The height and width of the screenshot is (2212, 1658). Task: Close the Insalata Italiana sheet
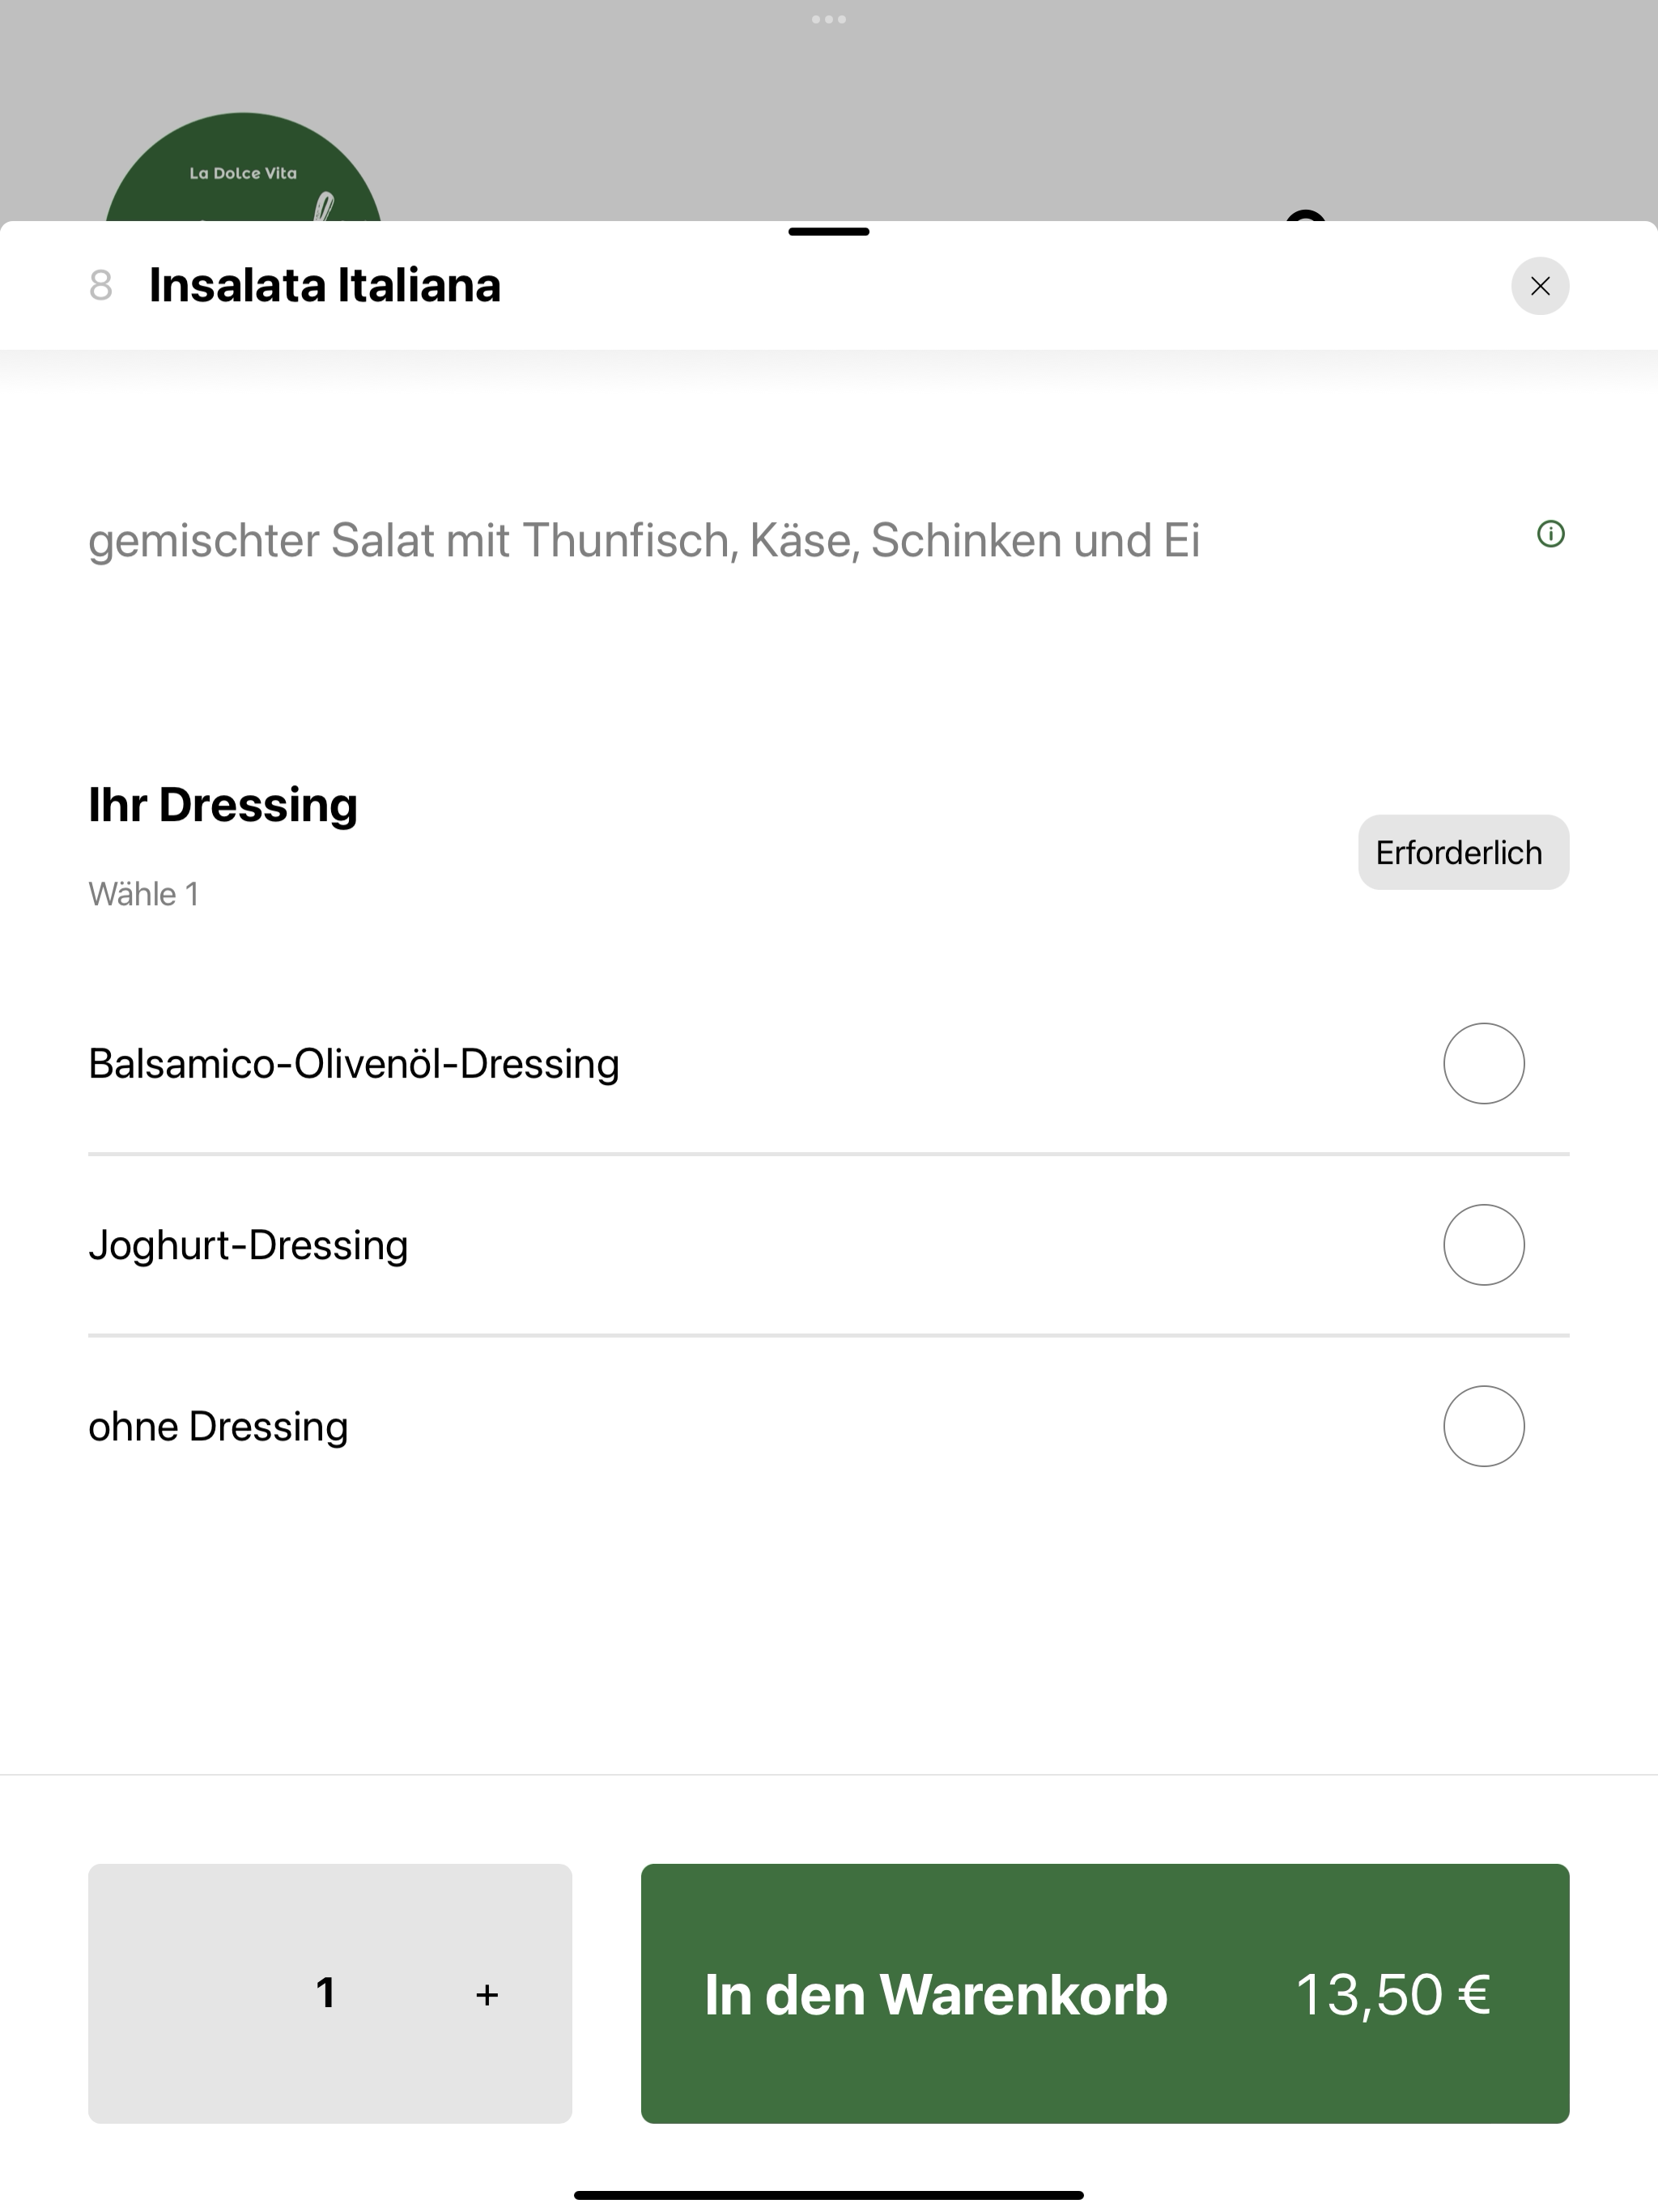(1539, 286)
